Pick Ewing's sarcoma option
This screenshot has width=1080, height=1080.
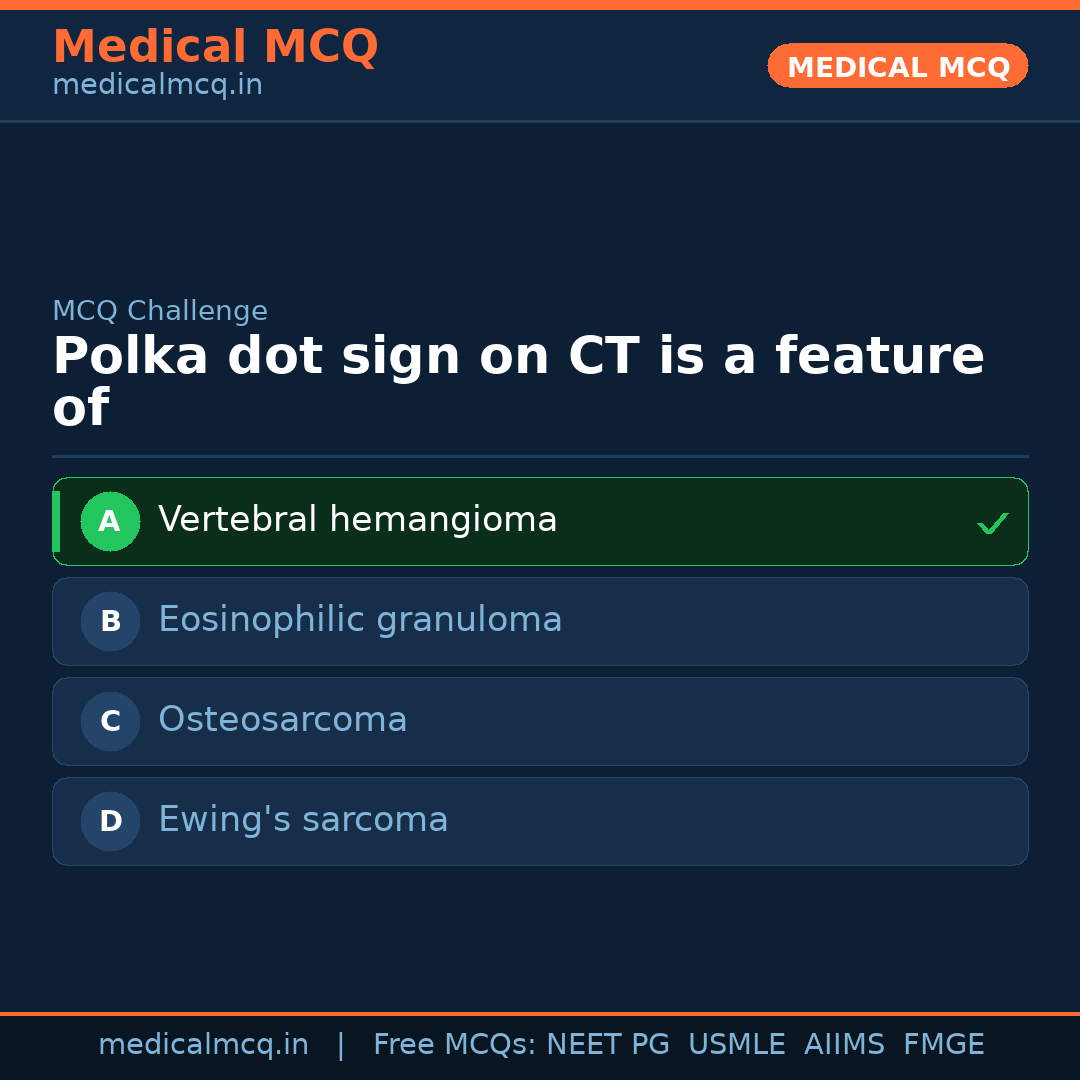(303, 820)
